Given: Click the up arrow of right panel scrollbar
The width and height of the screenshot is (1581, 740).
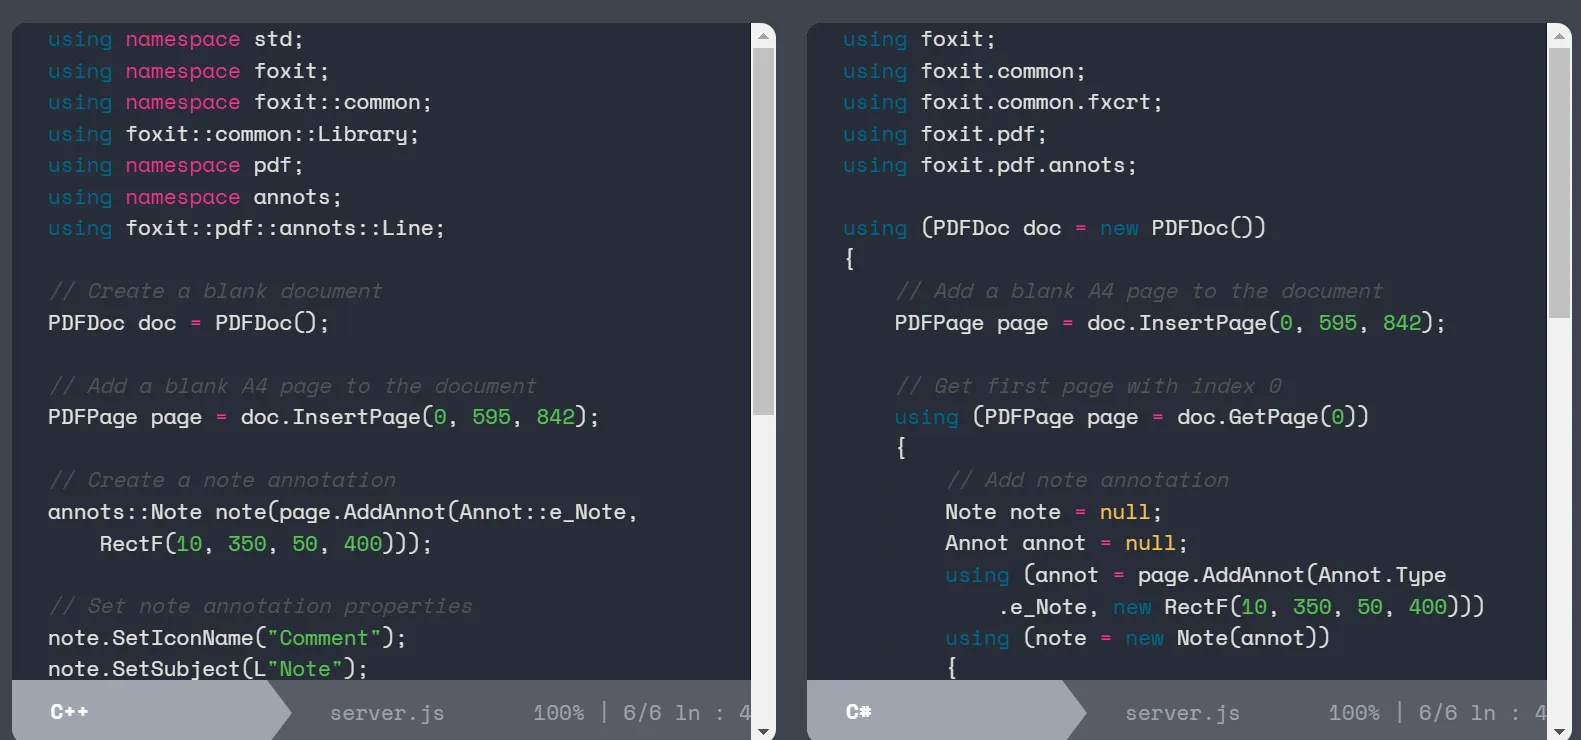Looking at the screenshot, I should tap(1559, 36).
